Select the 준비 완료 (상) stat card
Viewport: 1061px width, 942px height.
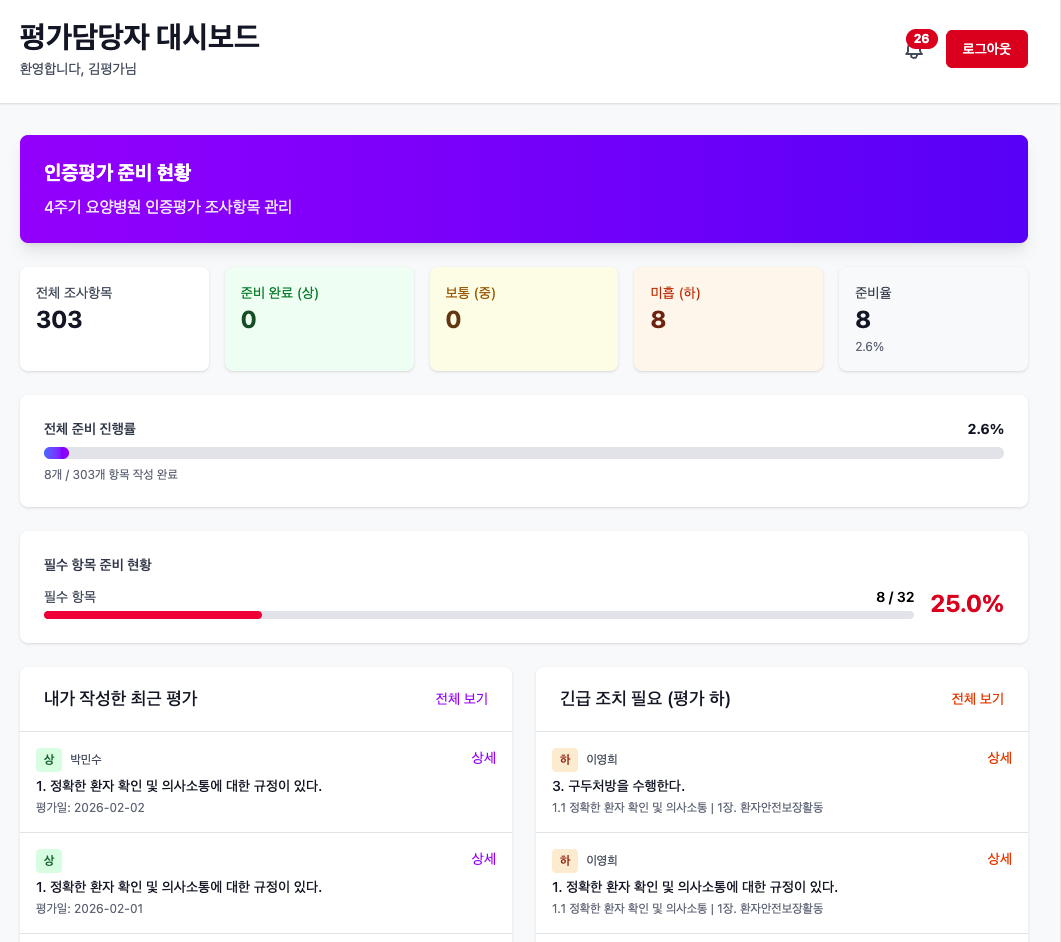[319, 318]
